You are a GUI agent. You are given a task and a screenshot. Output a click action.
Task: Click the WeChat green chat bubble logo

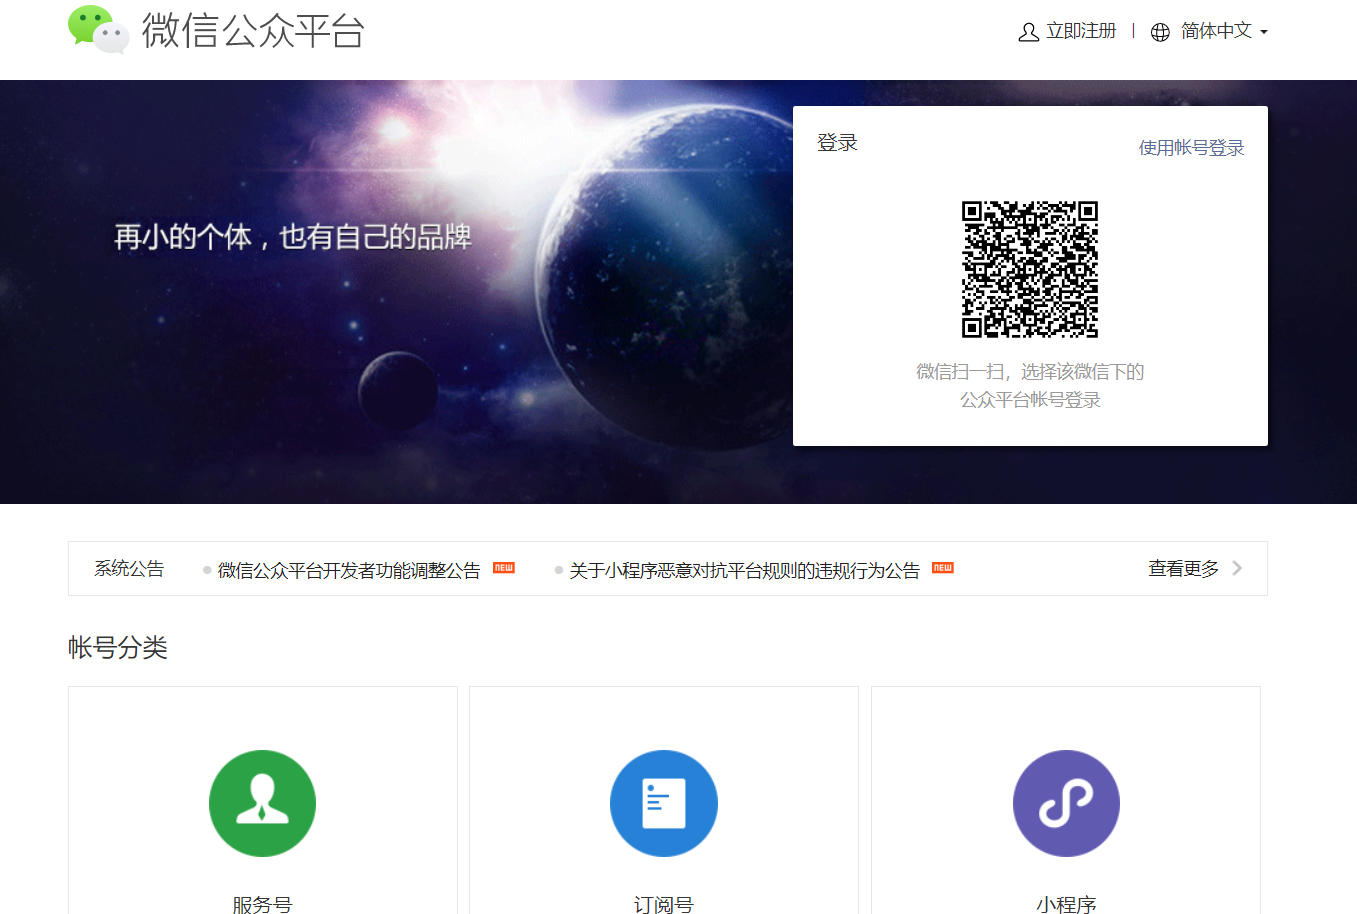(98, 29)
